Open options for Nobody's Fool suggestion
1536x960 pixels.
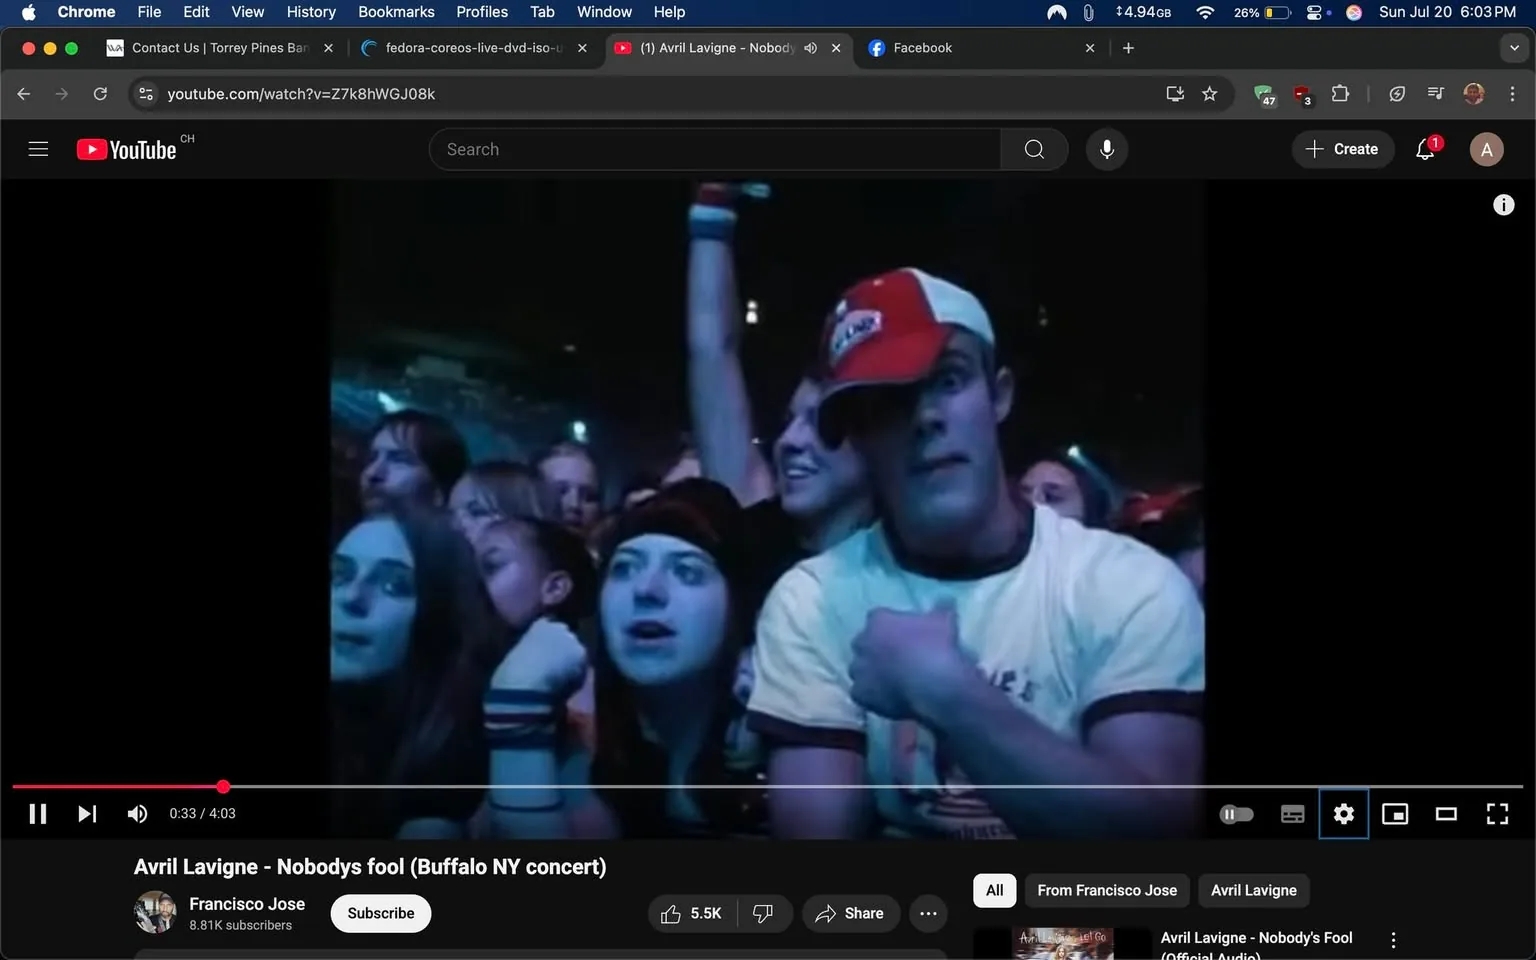[x=1392, y=938]
